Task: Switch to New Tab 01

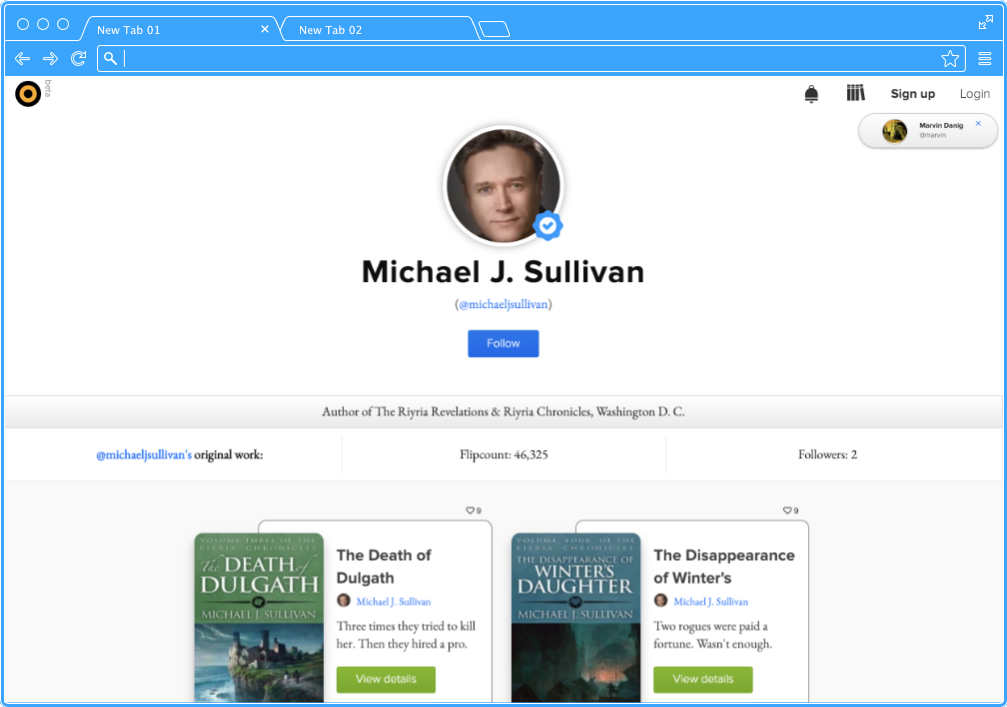Action: pos(179,30)
